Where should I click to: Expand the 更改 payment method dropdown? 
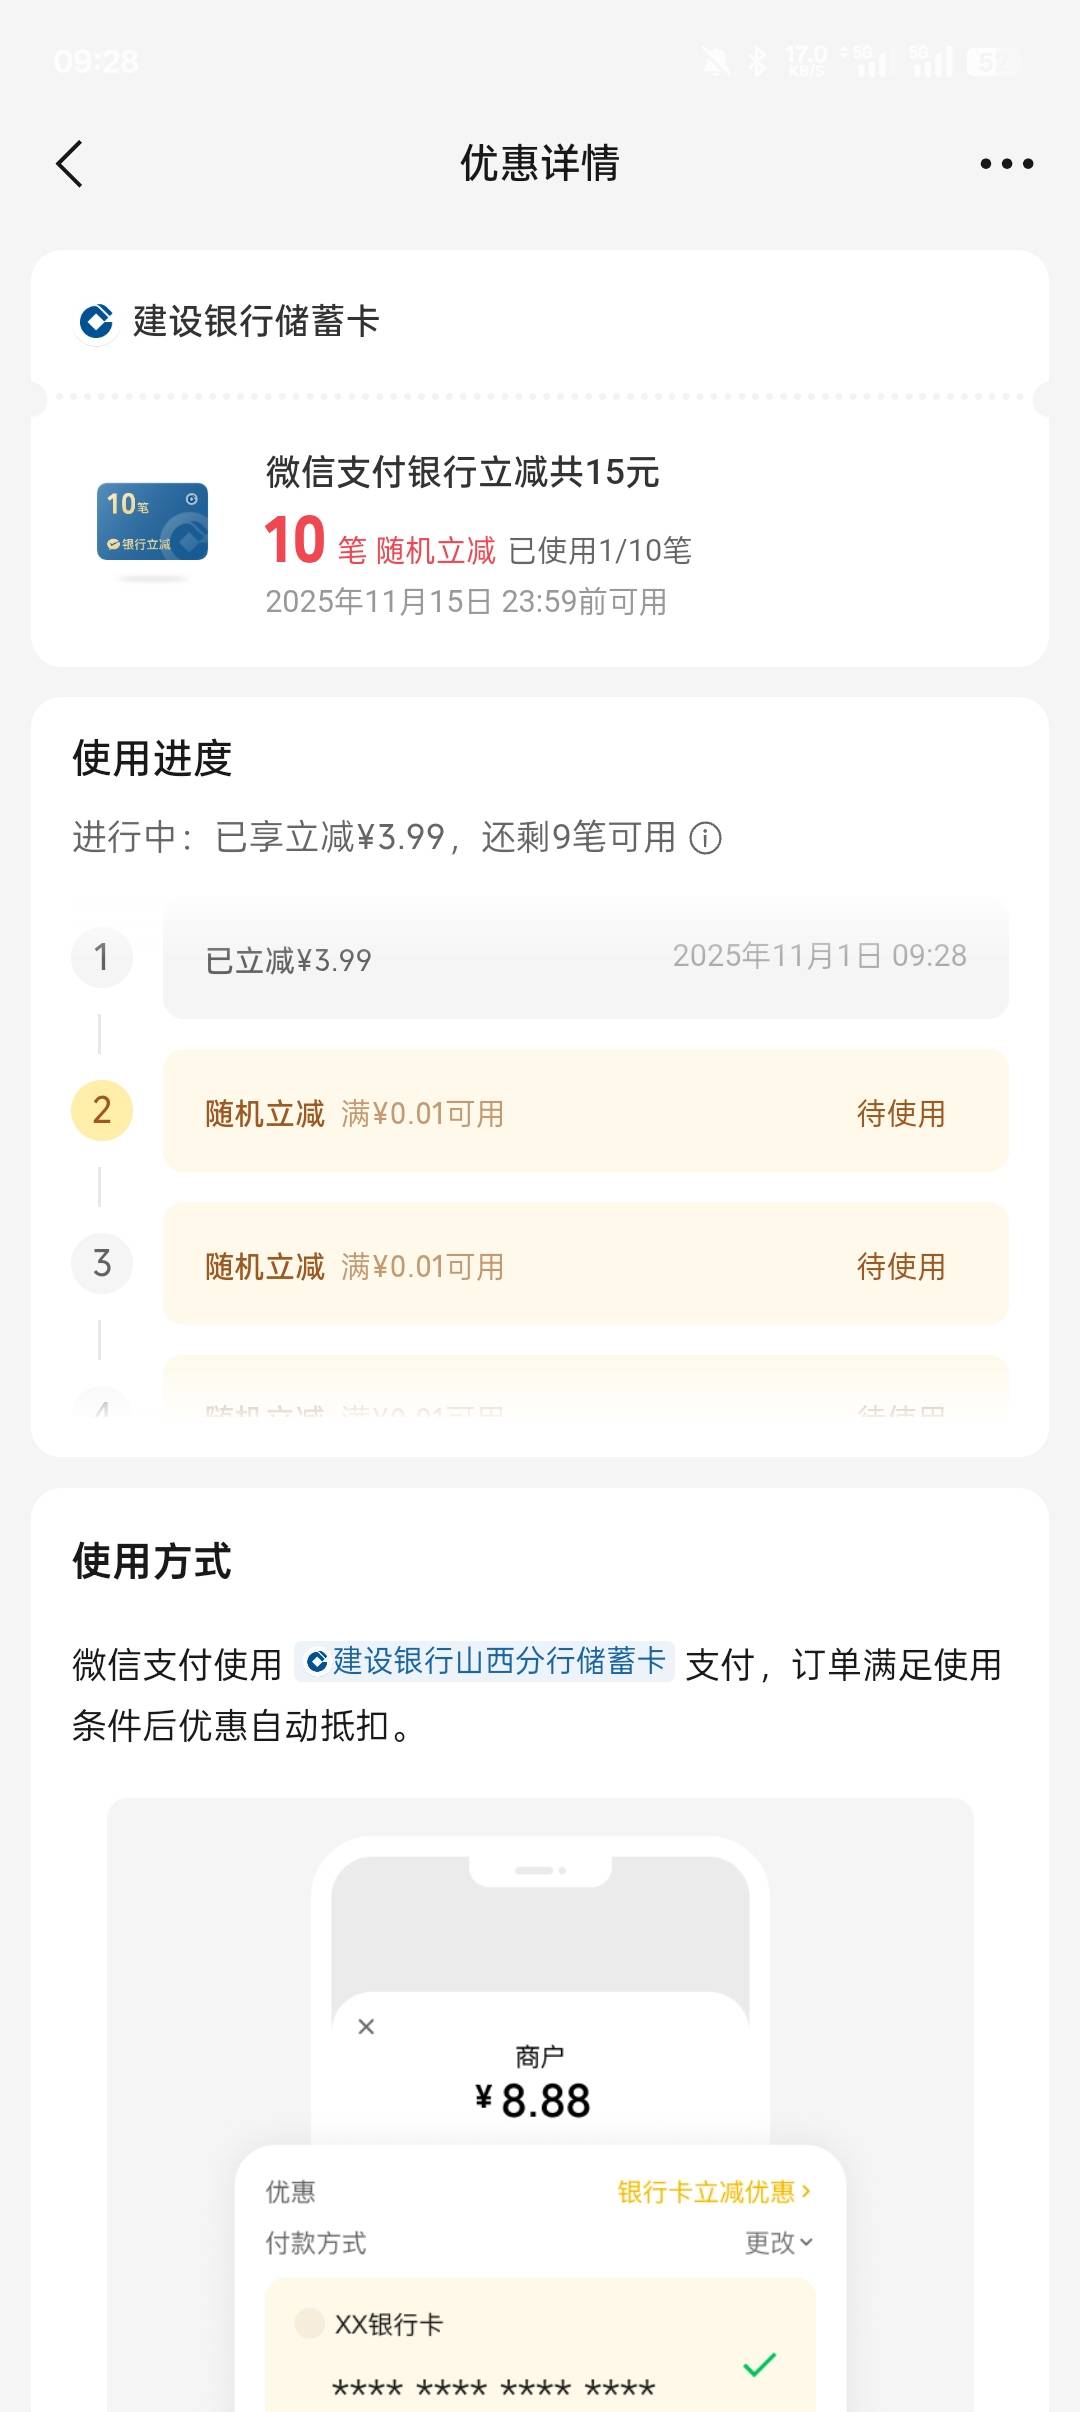778,2243
